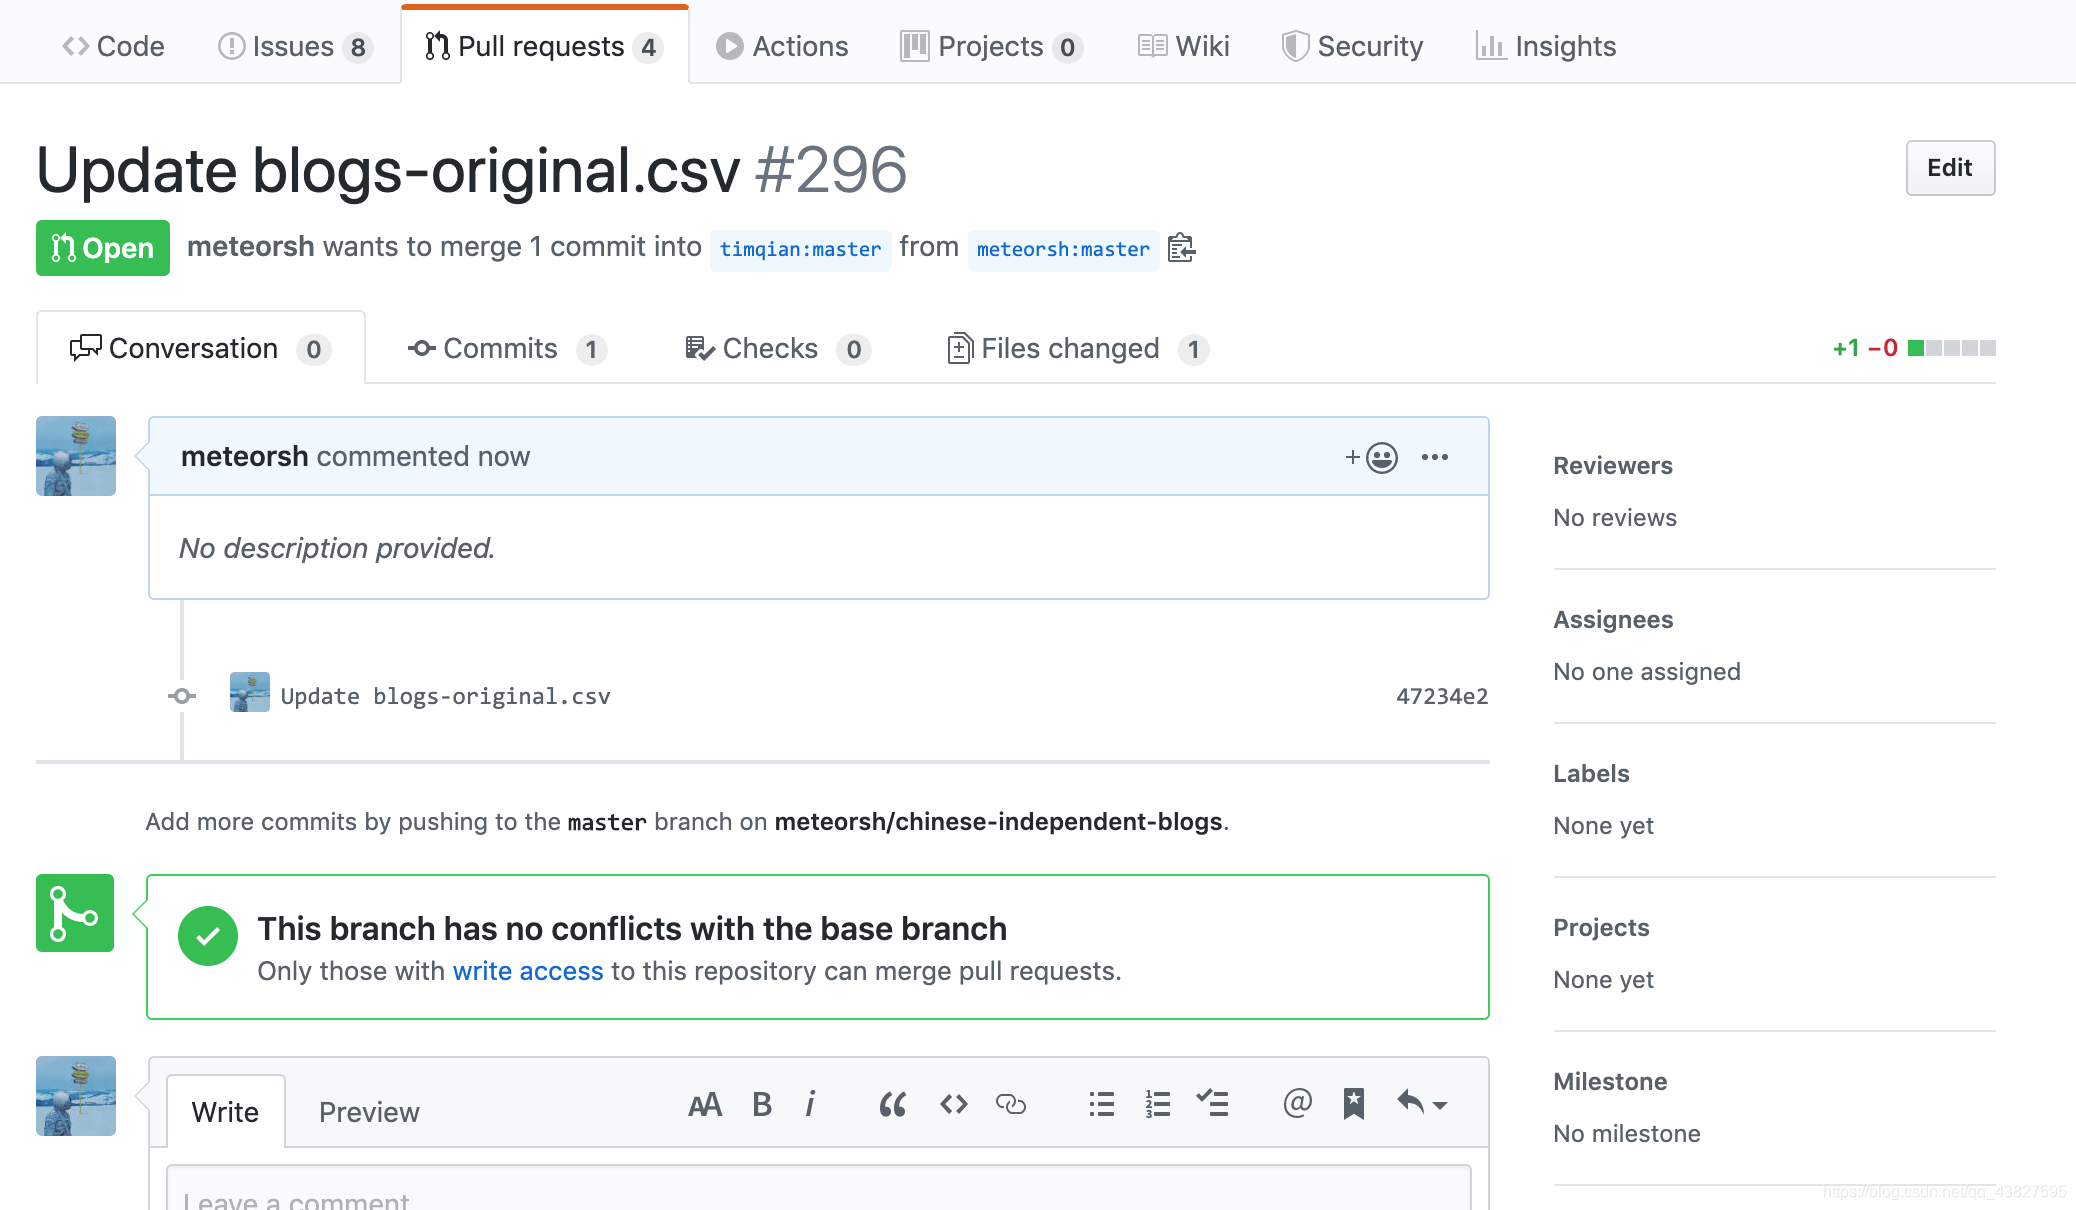2076x1210 pixels.
Task: Select the Preview comment tab
Action: point(369,1112)
